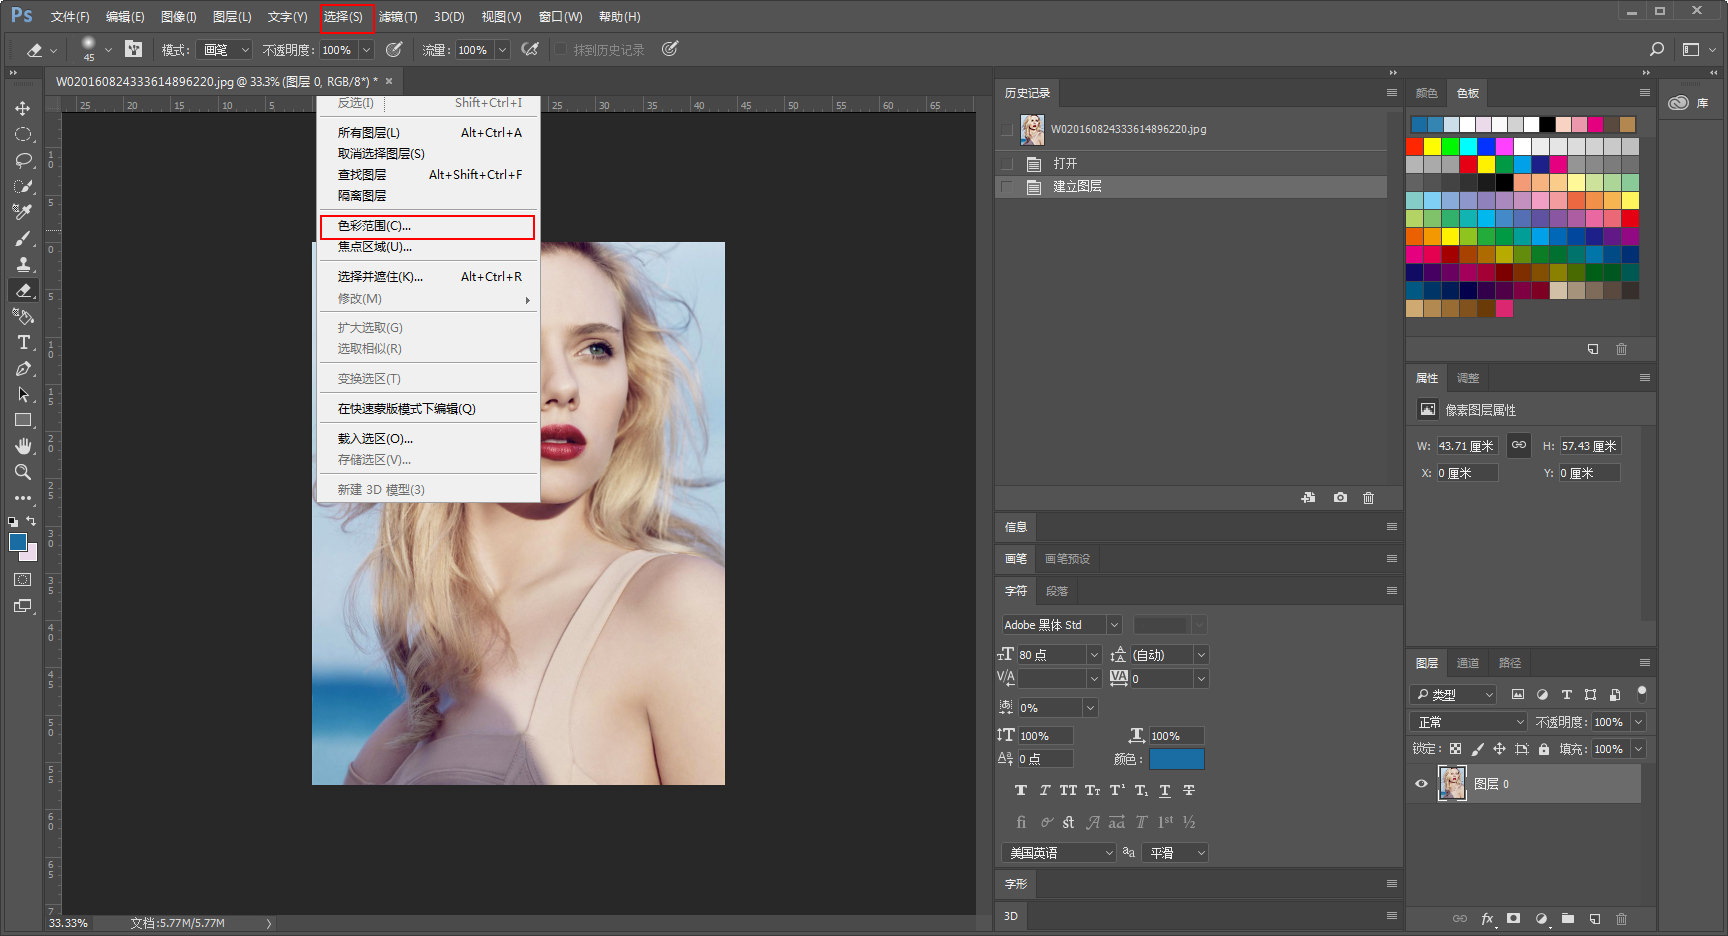Click the font size field showing 80 点

1050,655
